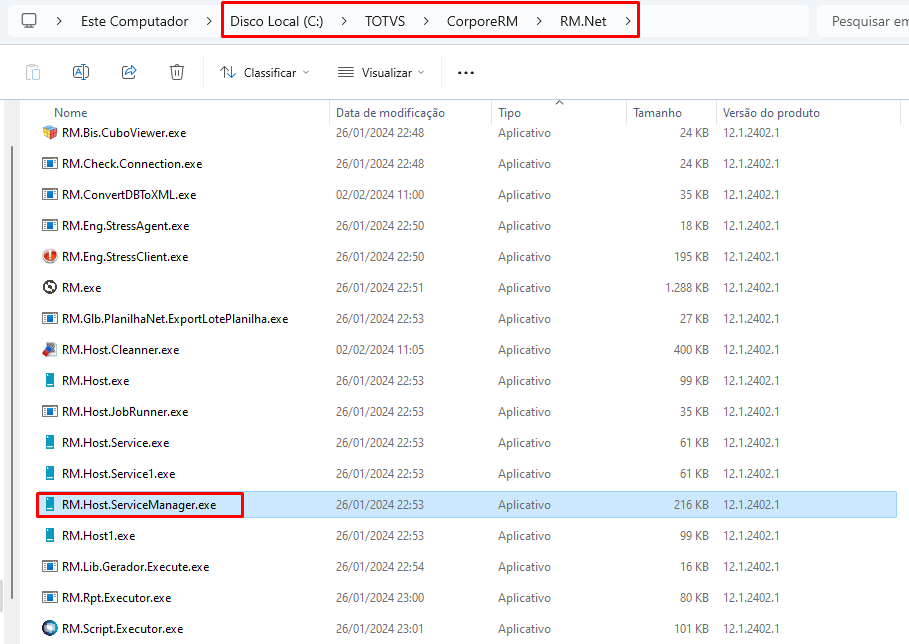This screenshot has height=644, width=909.
Task: Open the Visualizar view dropdown
Action: click(382, 72)
